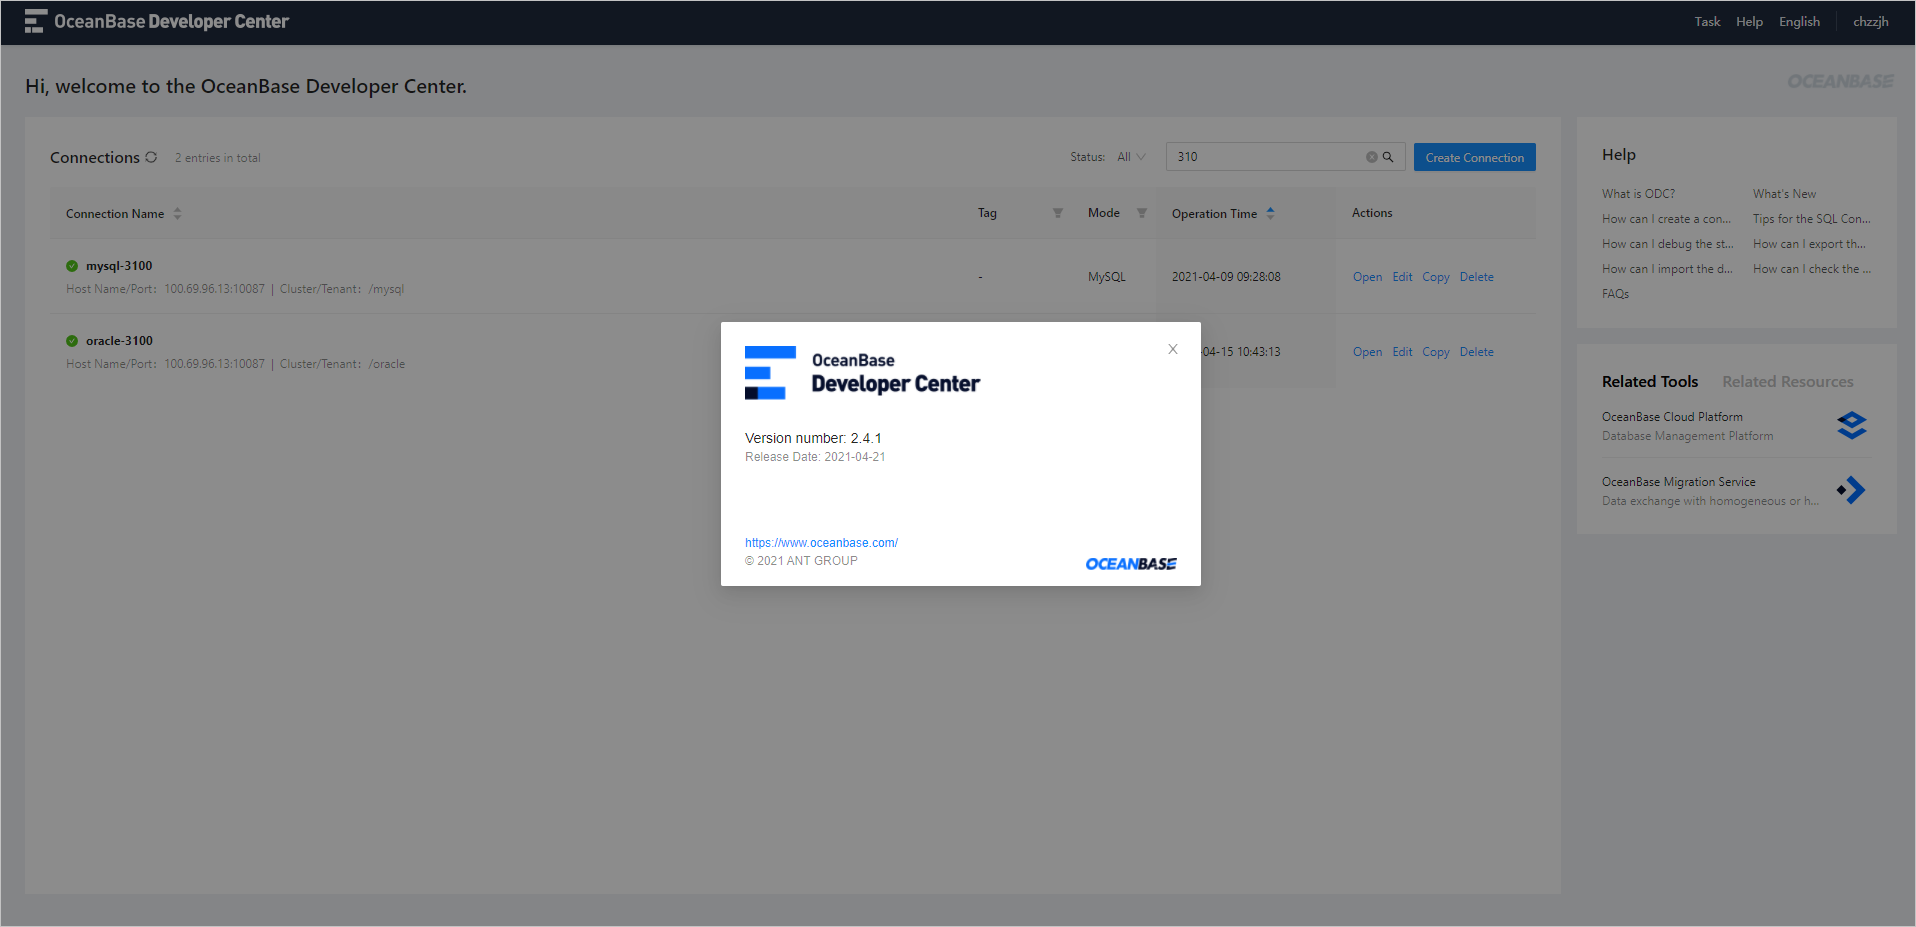Open the mysql-3100 connection
This screenshot has width=1916, height=927.
click(1367, 277)
